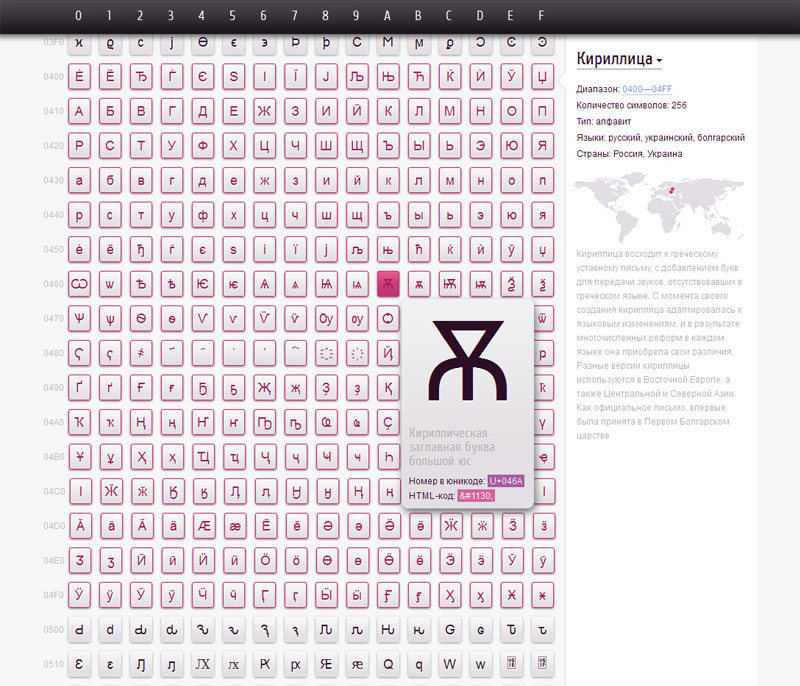Screen dimensions: 800x686
Task: Click the capital Ю tile in row 0420
Action: pos(511,146)
